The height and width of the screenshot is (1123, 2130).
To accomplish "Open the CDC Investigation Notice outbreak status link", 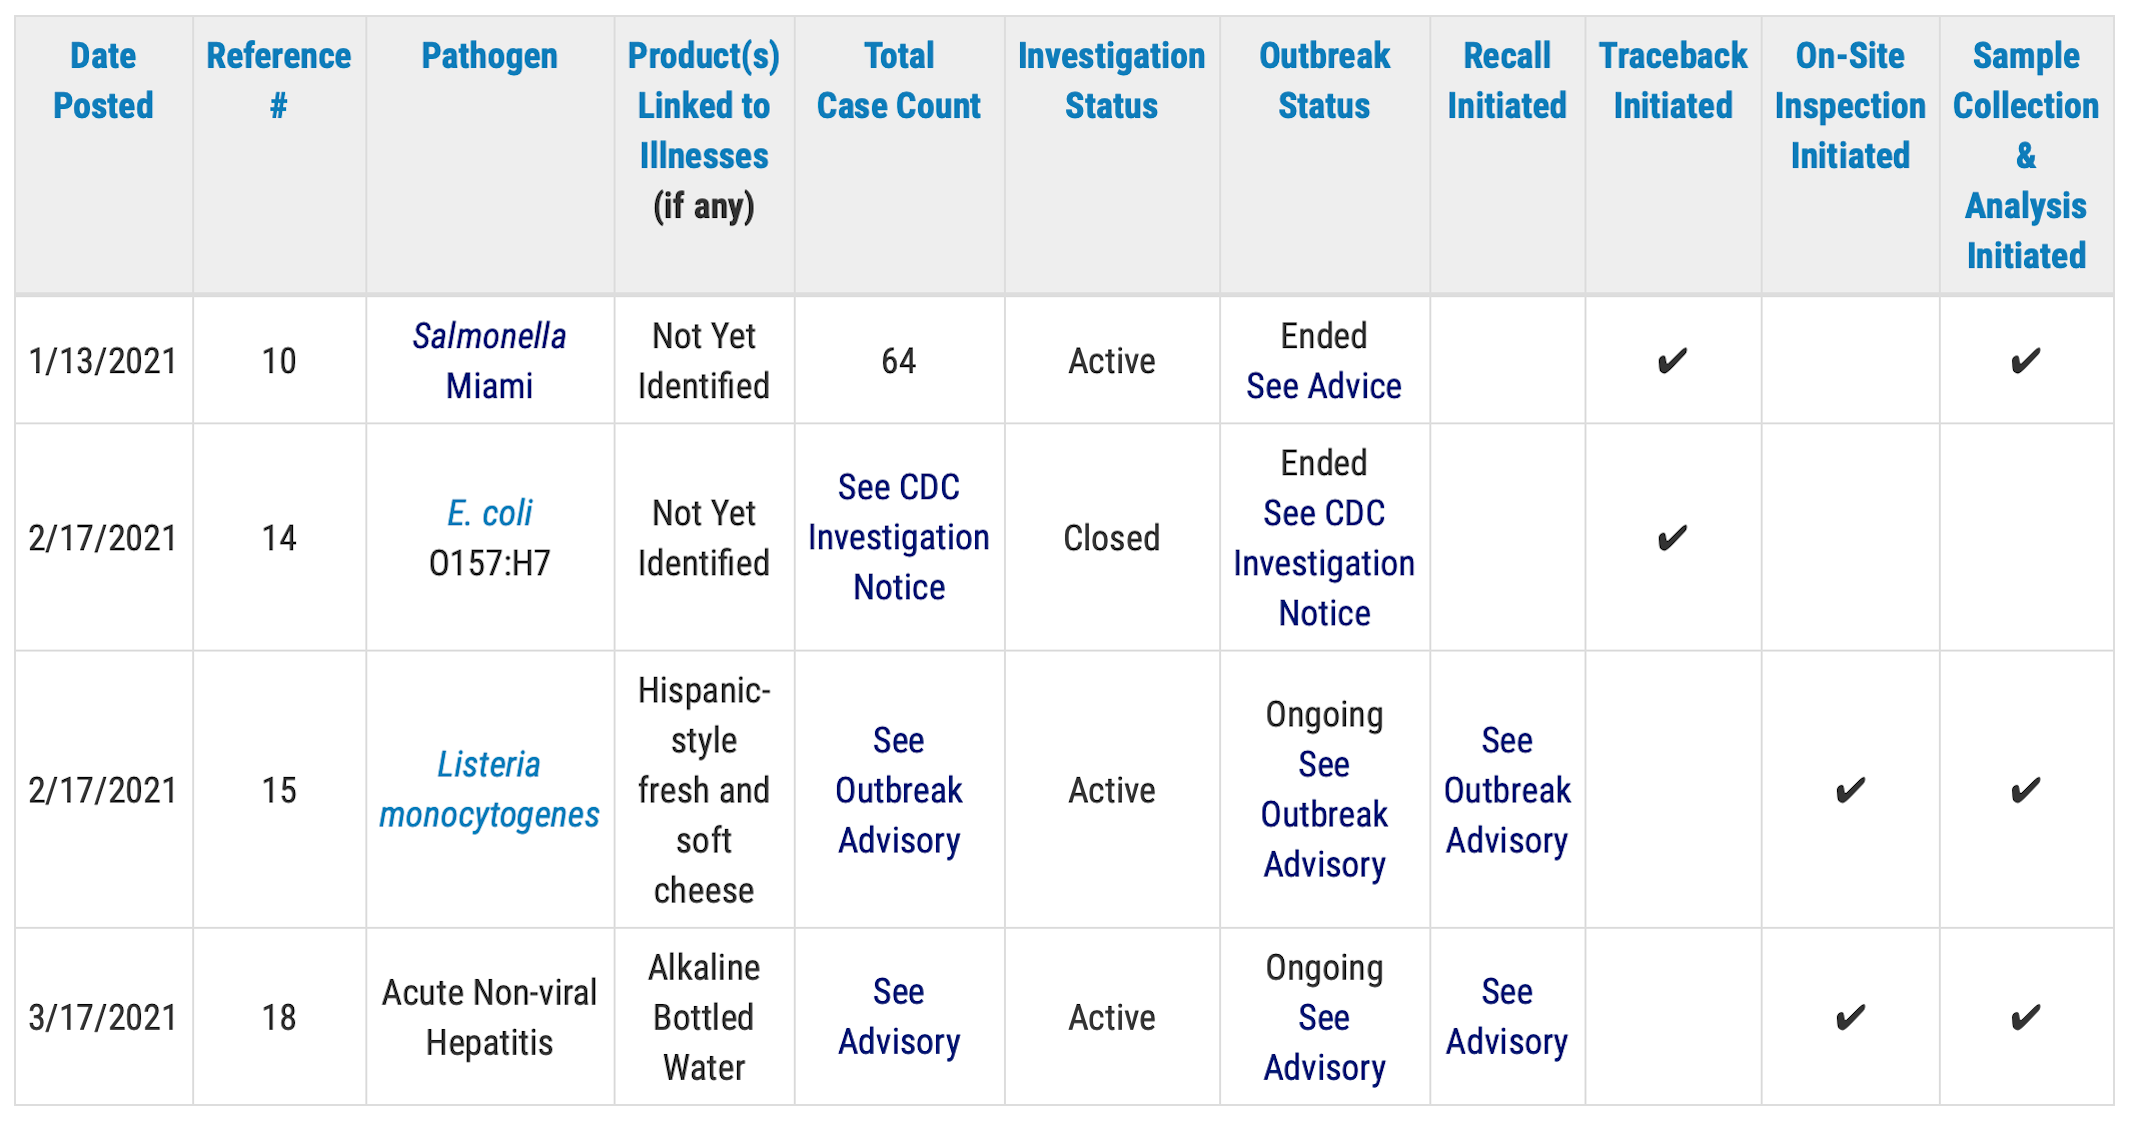I will pyautogui.click(x=1323, y=563).
